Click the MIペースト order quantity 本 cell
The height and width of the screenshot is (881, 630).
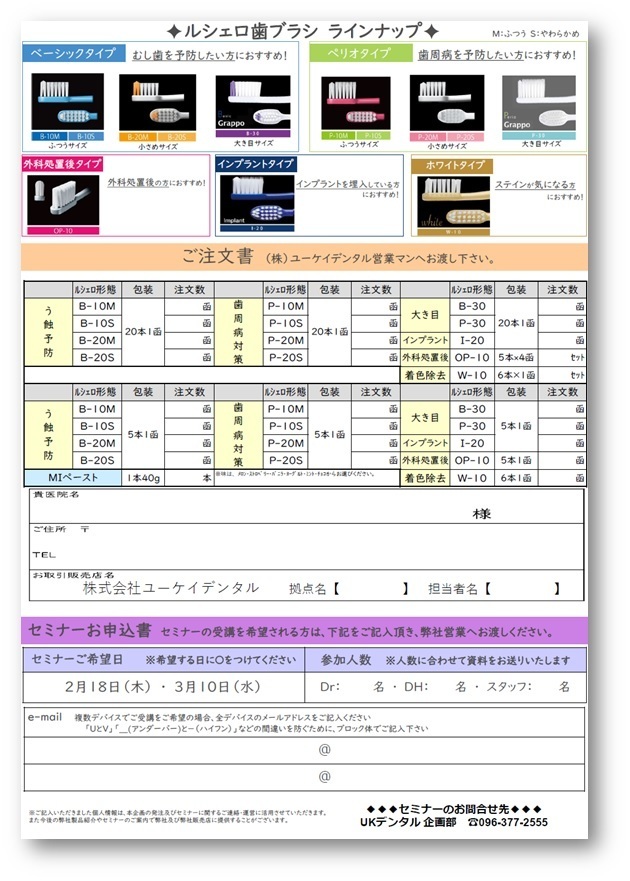(189, 478)
